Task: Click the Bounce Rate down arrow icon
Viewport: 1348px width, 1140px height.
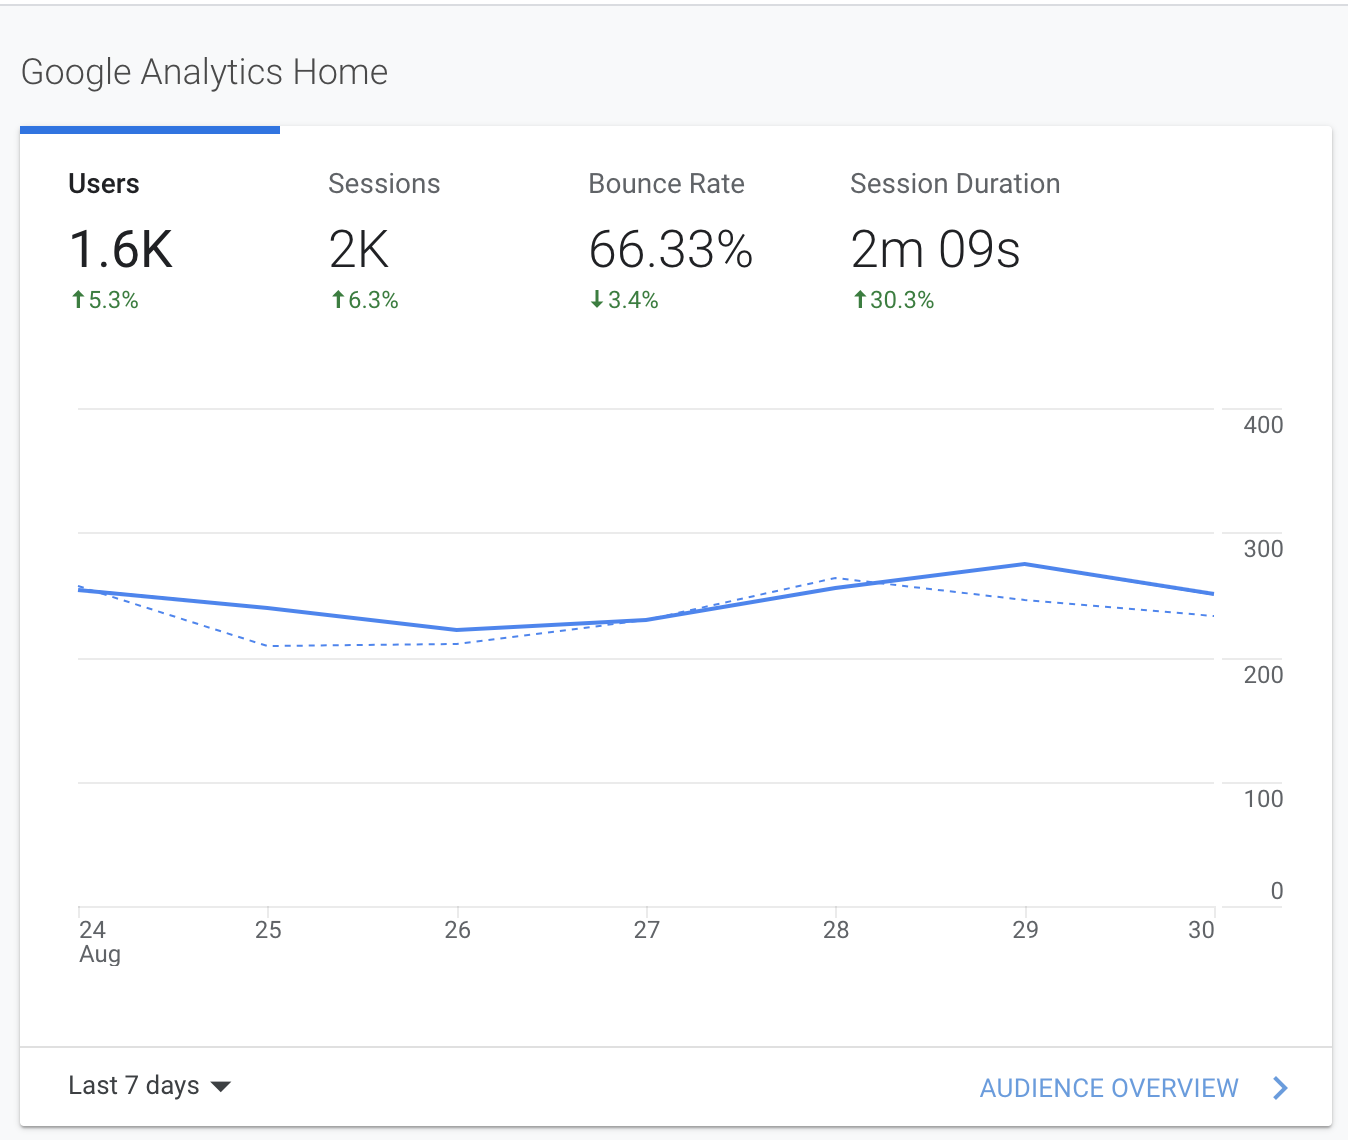Action: click(597, 299)
